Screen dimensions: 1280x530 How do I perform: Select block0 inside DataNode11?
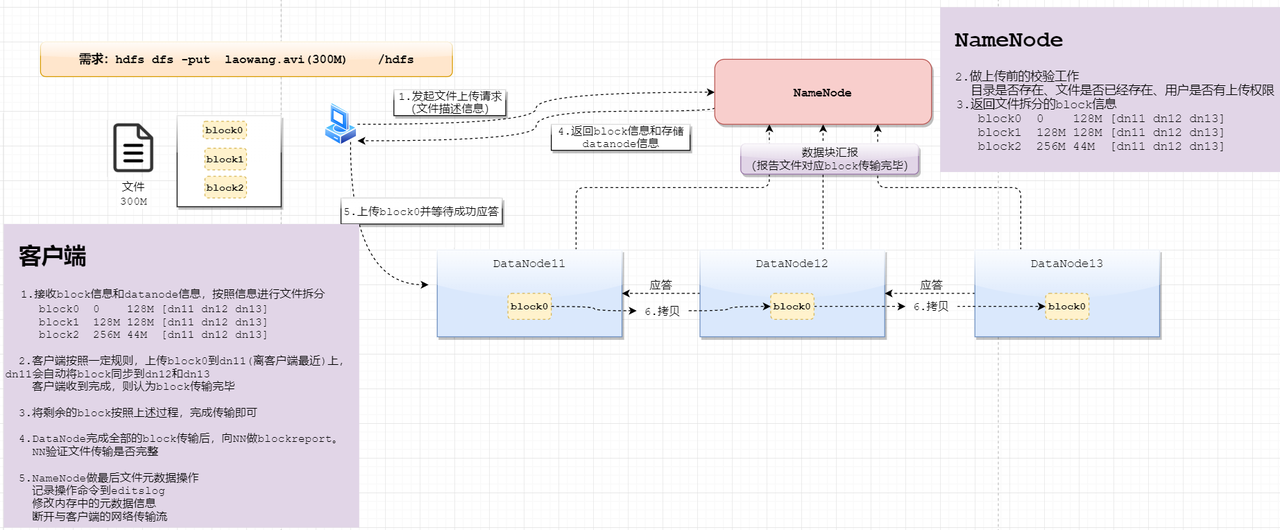[x=529, y=306]
